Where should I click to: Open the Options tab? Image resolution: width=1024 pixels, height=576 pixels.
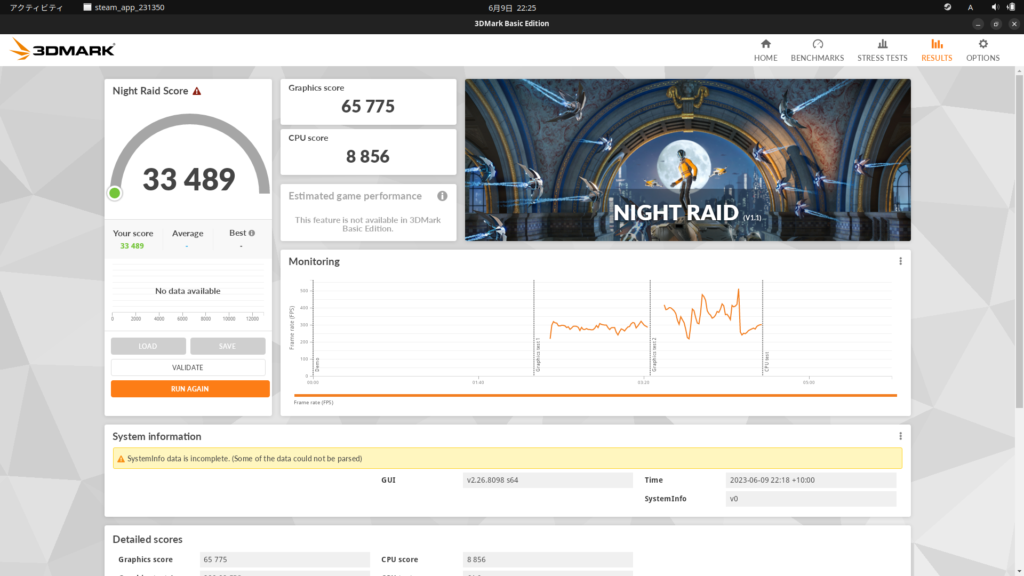point(982,50)
